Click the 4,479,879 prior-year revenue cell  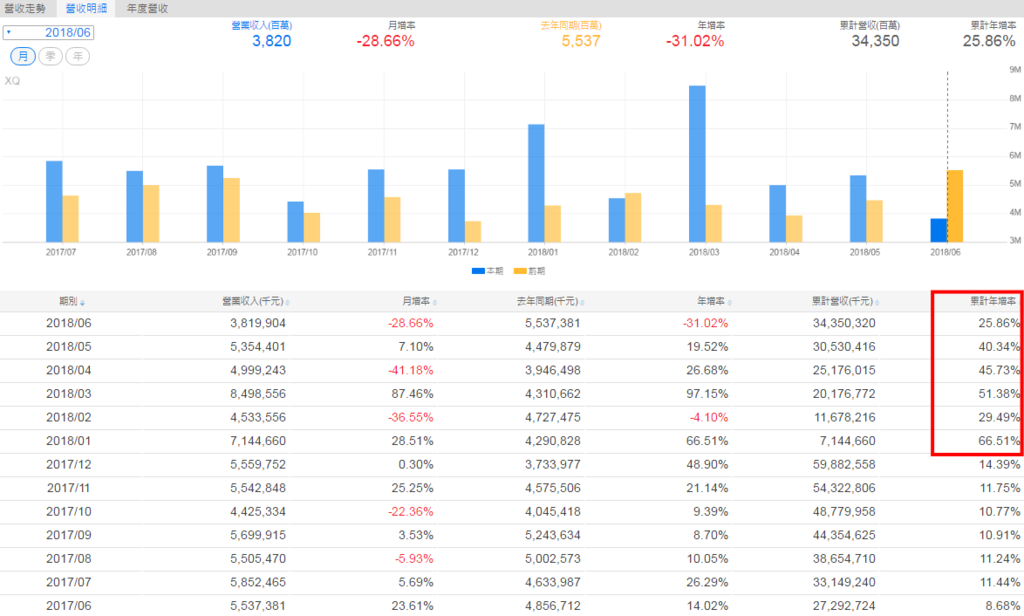click(552, 347)
